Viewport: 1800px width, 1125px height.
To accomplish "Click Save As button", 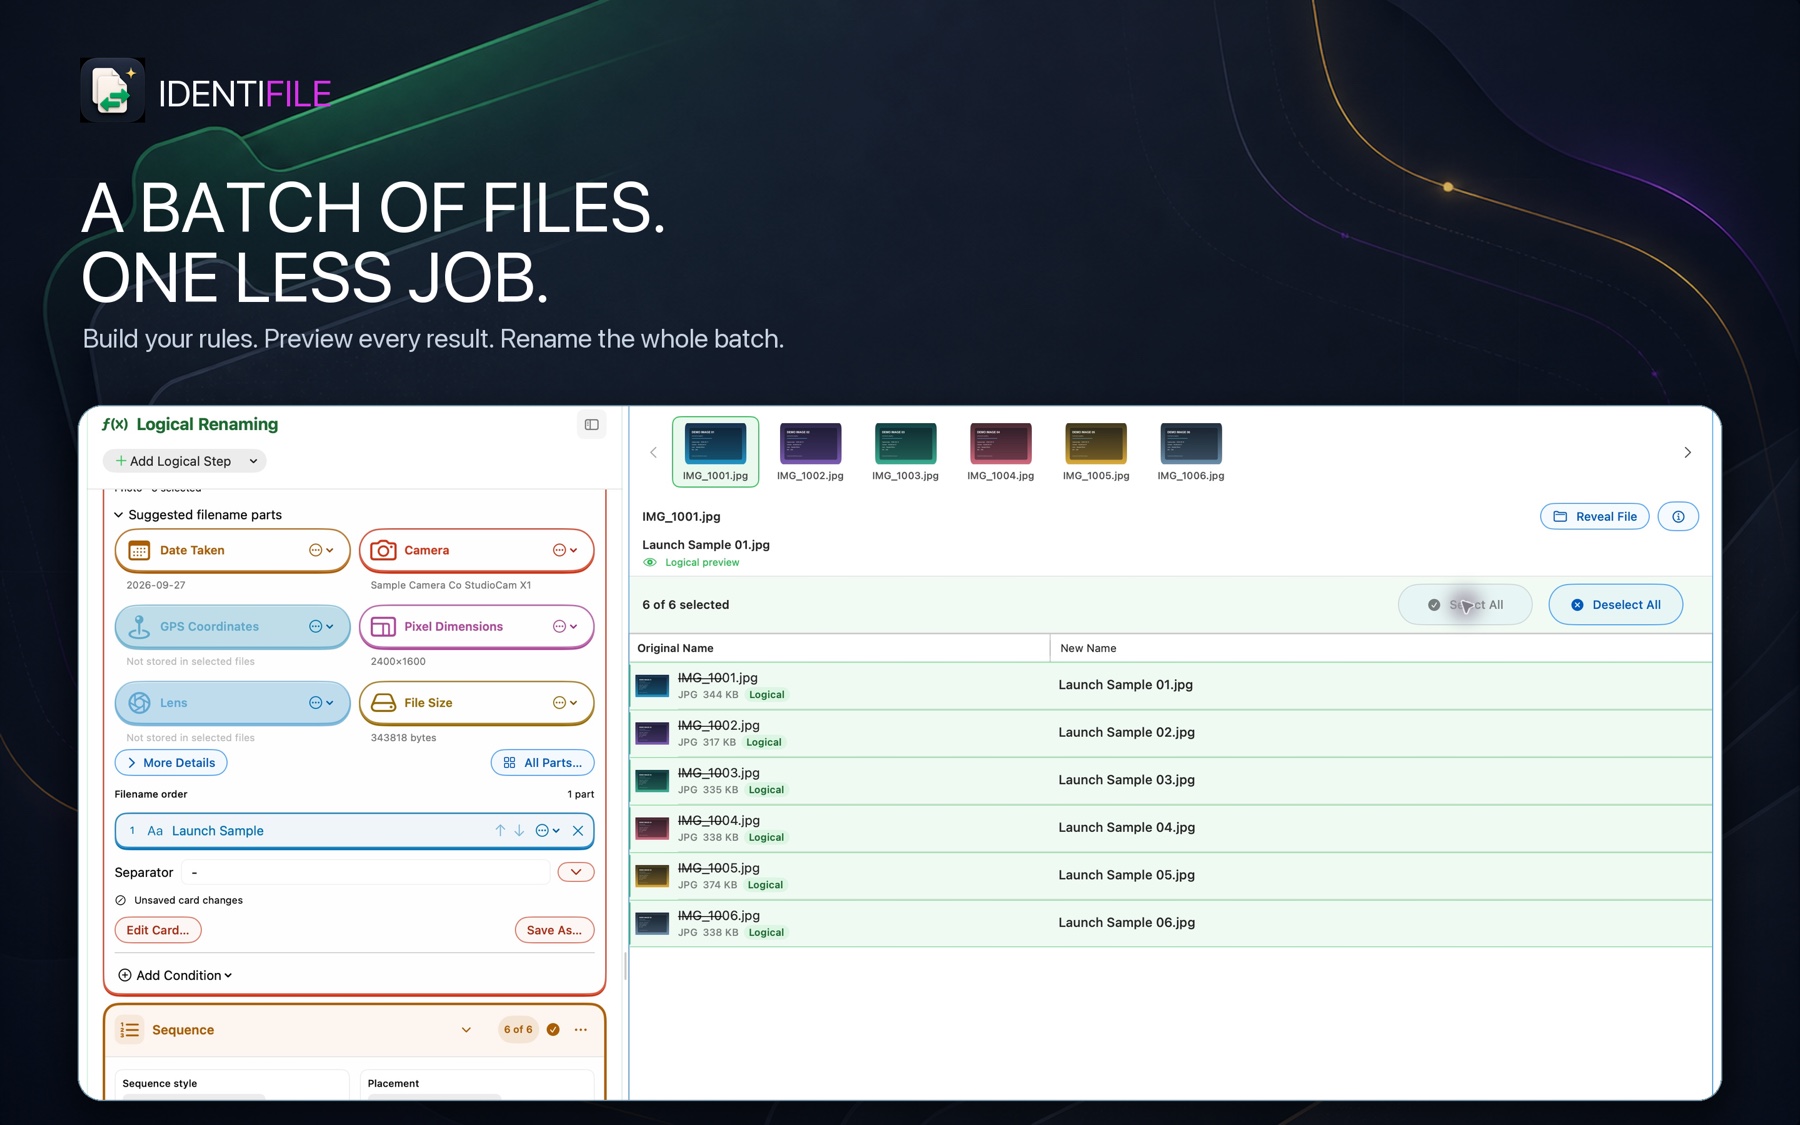I will tap(554, 930).
